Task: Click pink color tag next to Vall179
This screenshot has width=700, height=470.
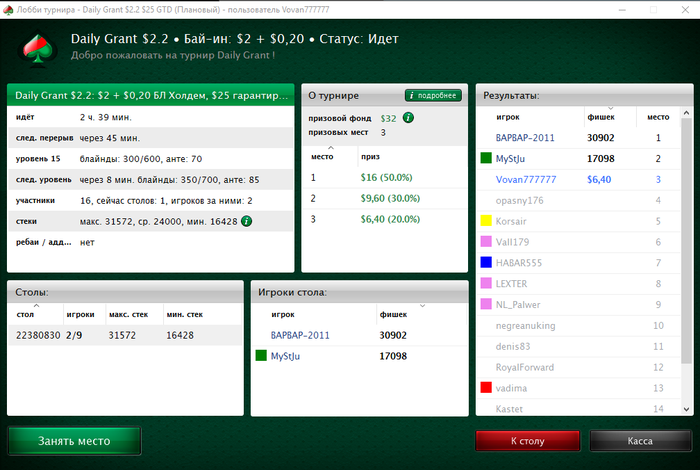Action: [x=486, y=241]
